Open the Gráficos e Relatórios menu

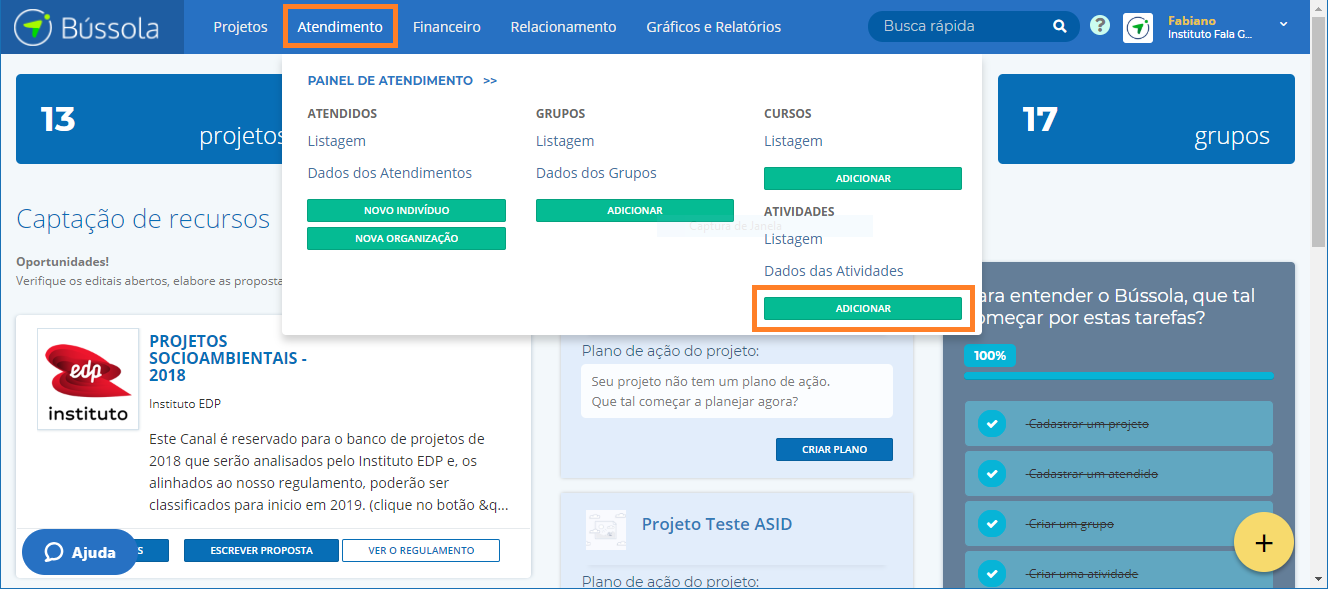tap(713, 27)
